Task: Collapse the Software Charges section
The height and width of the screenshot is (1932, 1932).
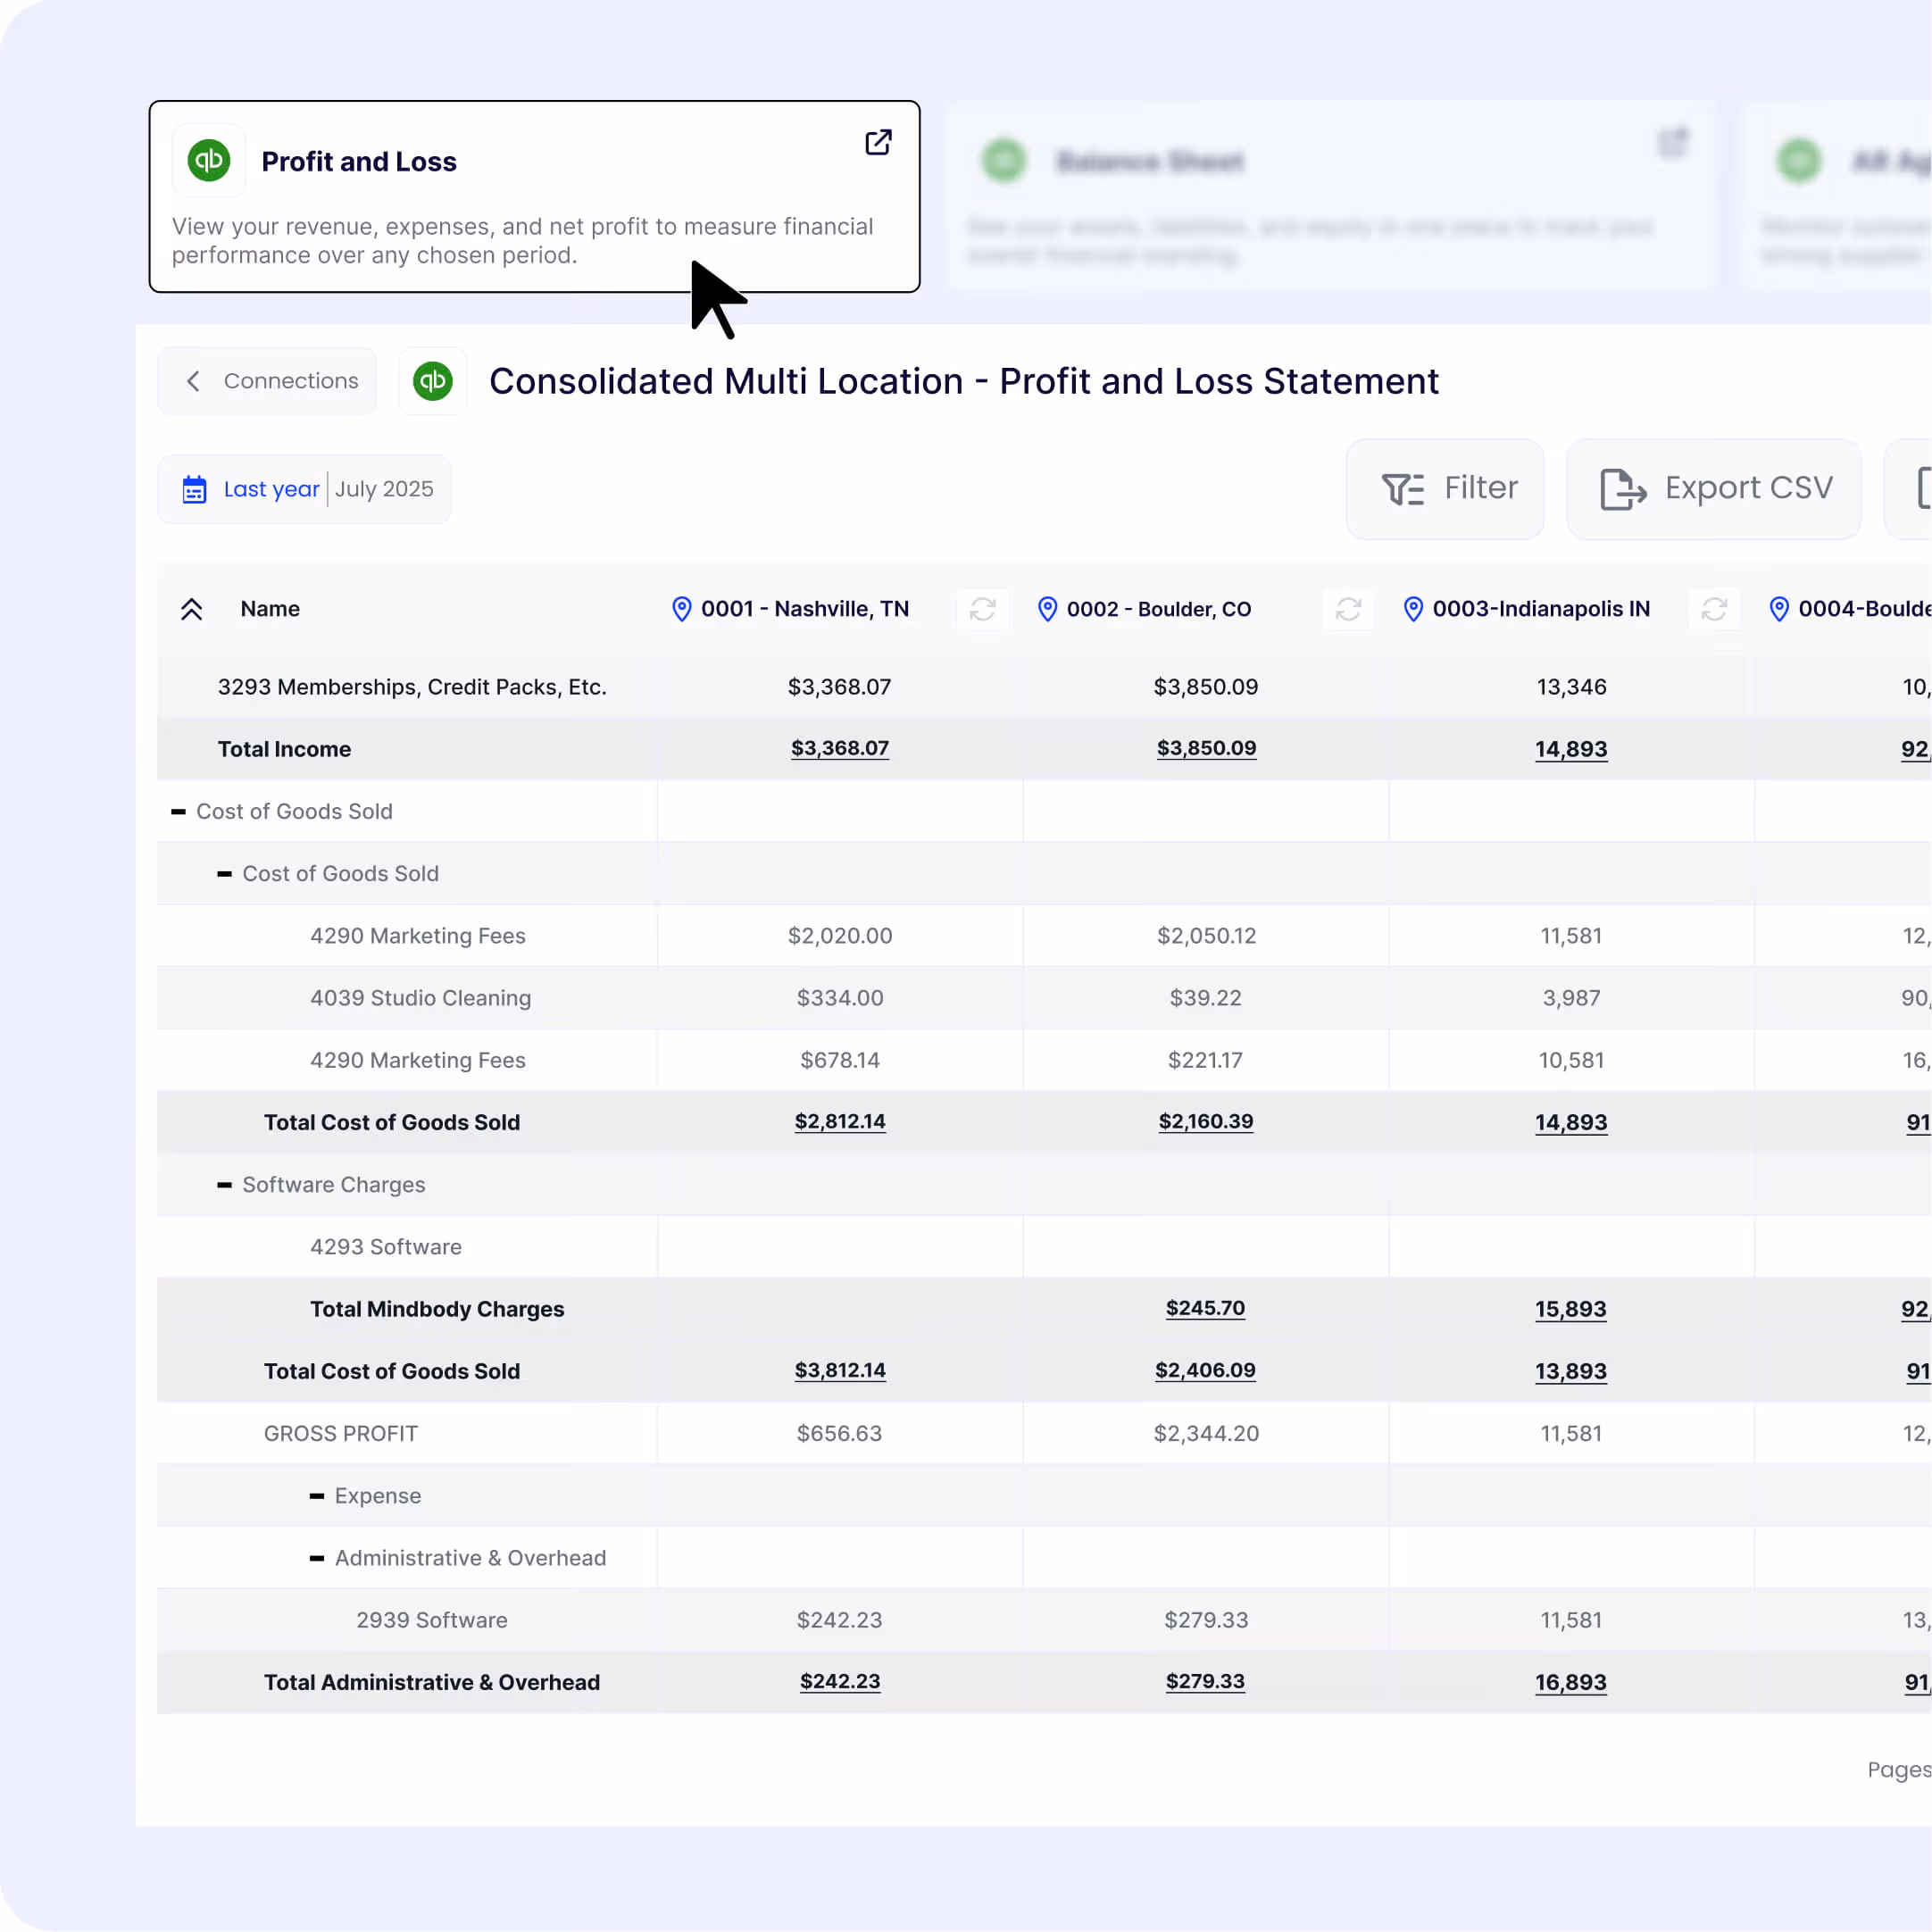Action: [x=225, y=1185]
